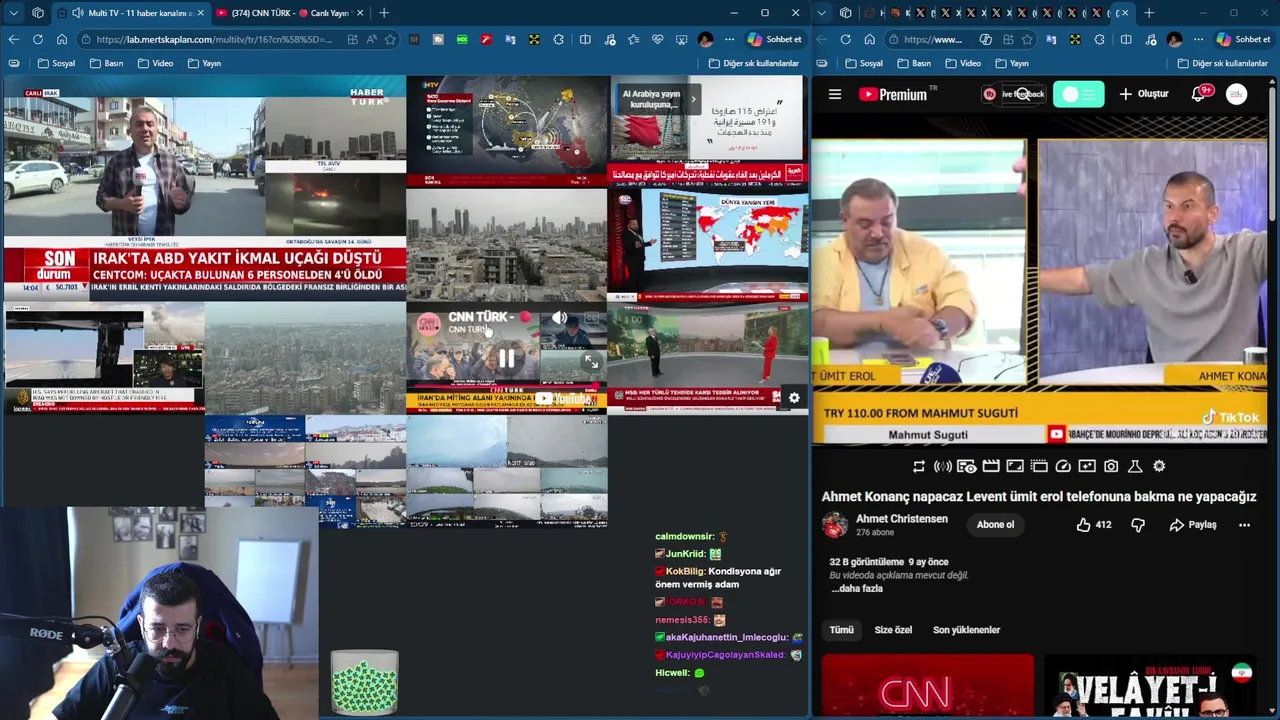Open right browser three-dot settings menu
This screenshot has width=1280, height=720.
tap(1198, 39)
